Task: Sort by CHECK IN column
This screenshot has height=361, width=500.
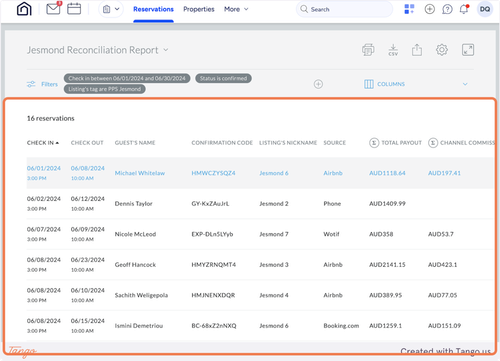Action: (x=43, y=143)
